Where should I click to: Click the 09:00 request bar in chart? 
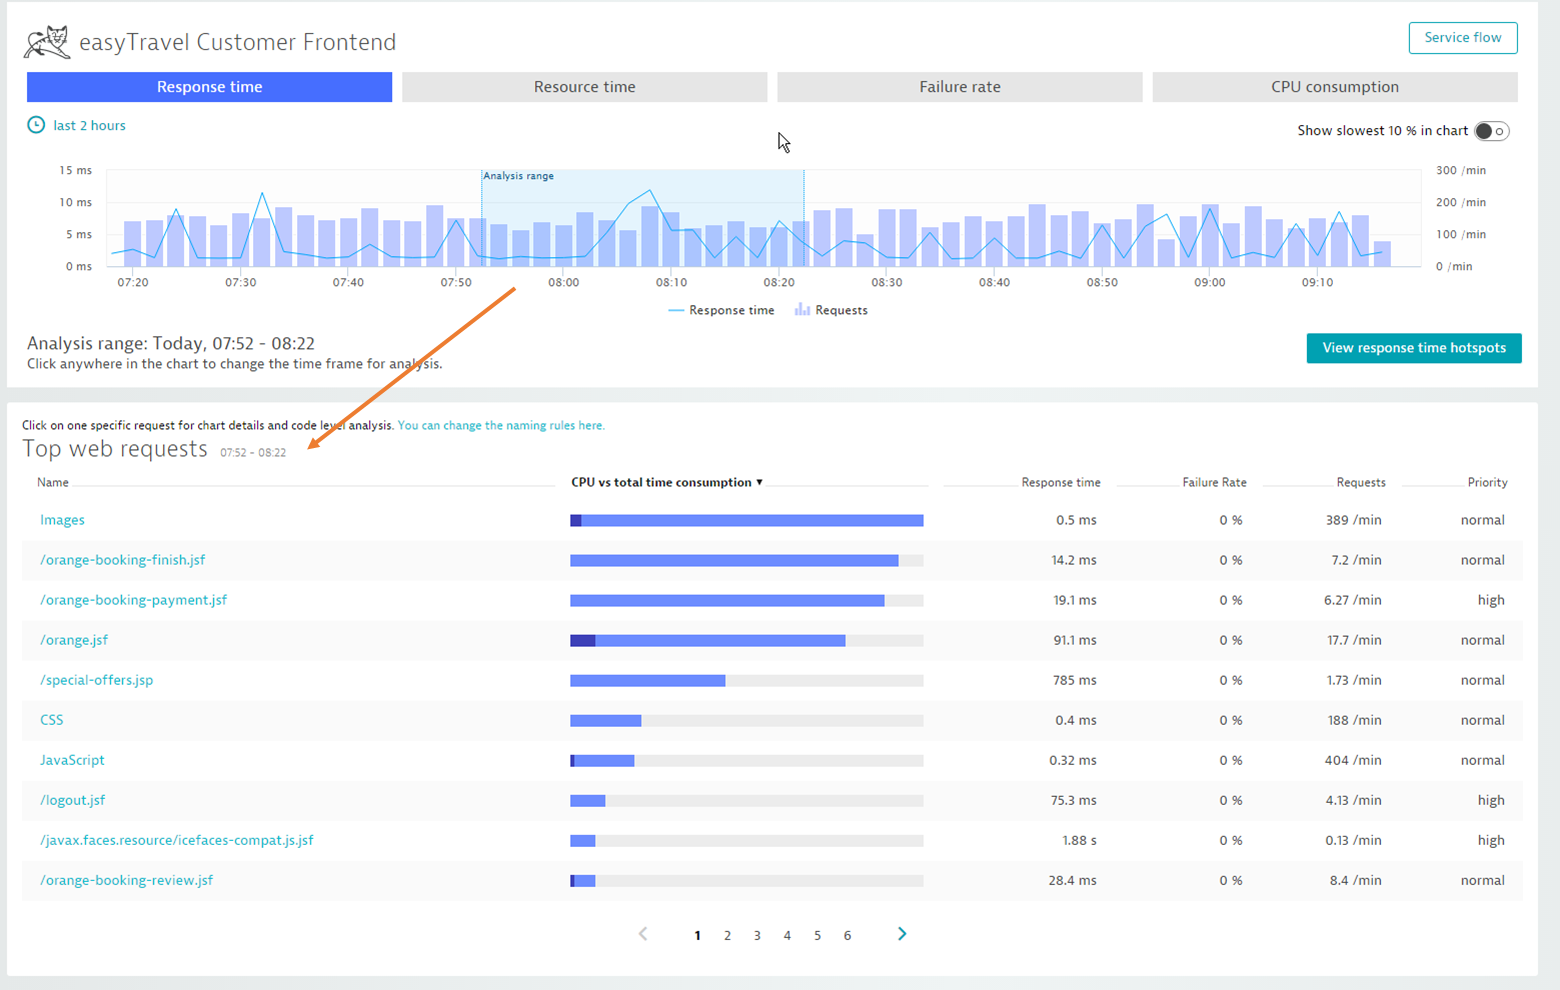click(x=1210, y=235)
